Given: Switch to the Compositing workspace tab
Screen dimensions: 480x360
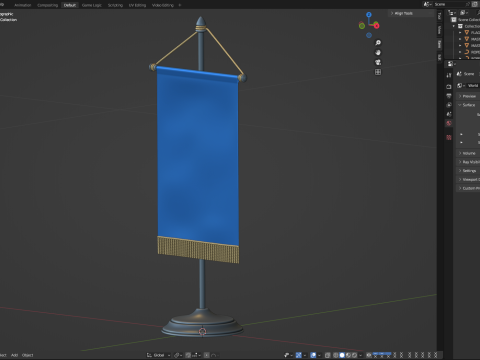Looking at the screenshot, I should click(x=47, y=5).
